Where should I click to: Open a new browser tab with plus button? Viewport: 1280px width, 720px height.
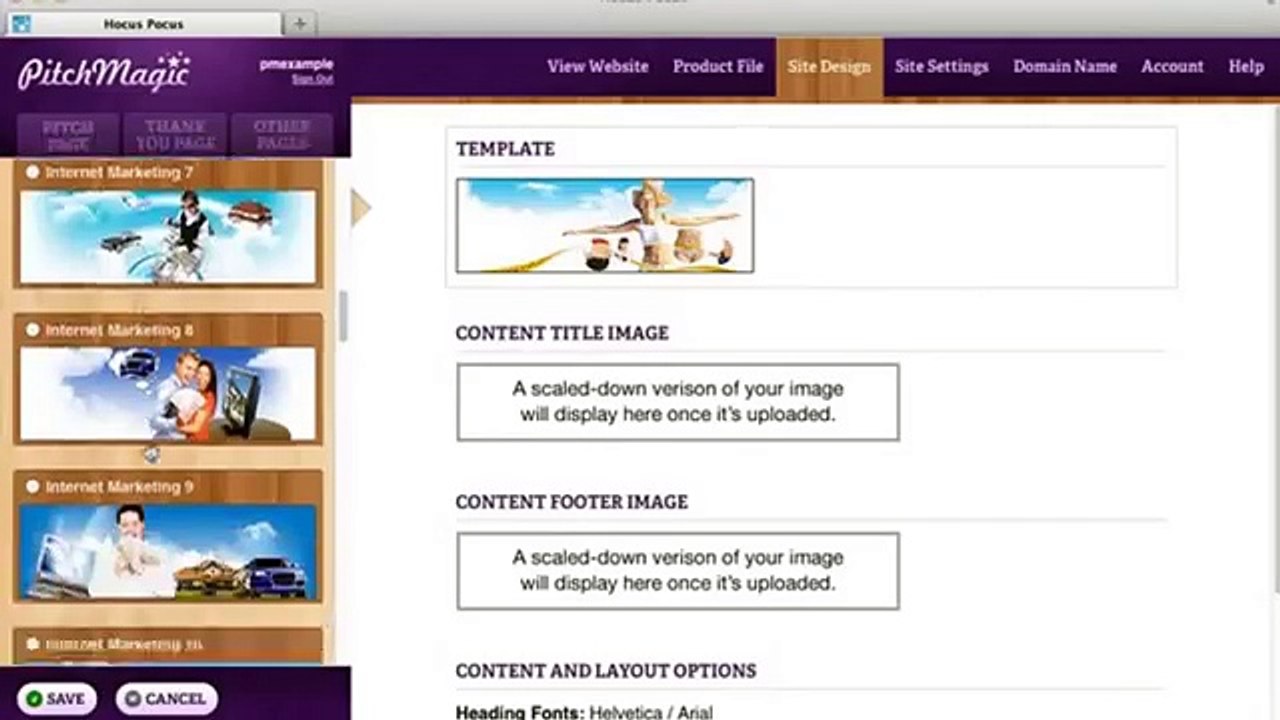pos(299,23)
